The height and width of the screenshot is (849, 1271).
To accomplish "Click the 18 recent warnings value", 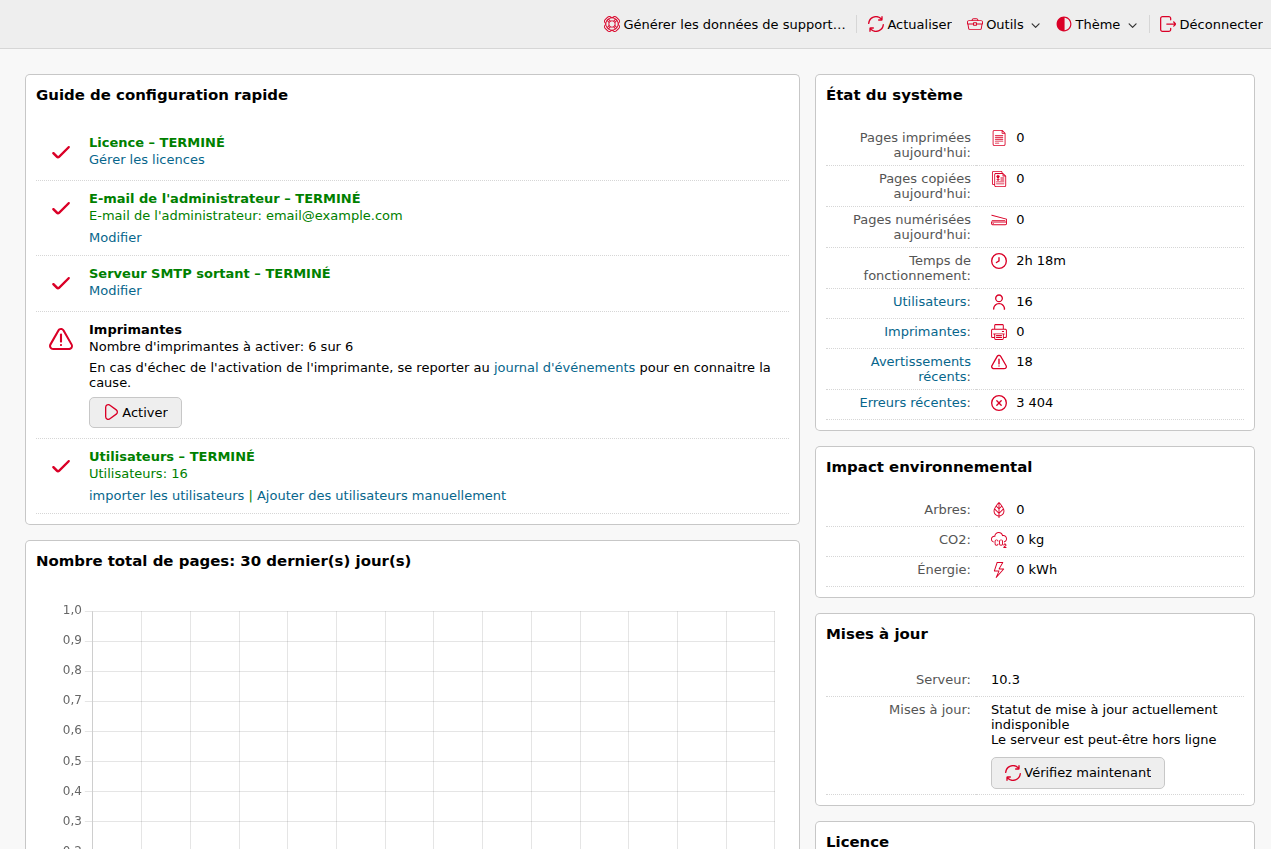I will click(1024, 362).
